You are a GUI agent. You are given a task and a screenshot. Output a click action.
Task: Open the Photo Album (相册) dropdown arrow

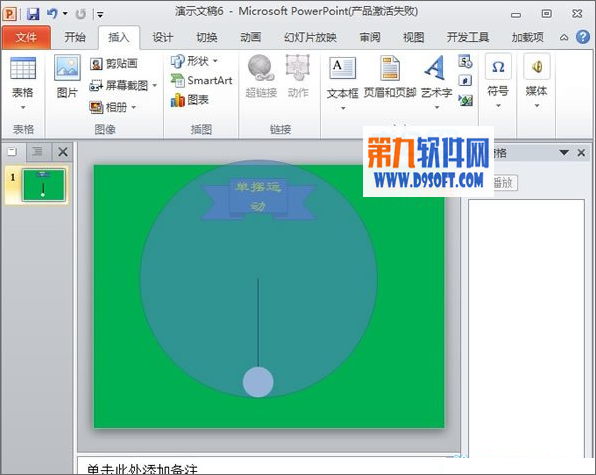click(x=133, y=108)
